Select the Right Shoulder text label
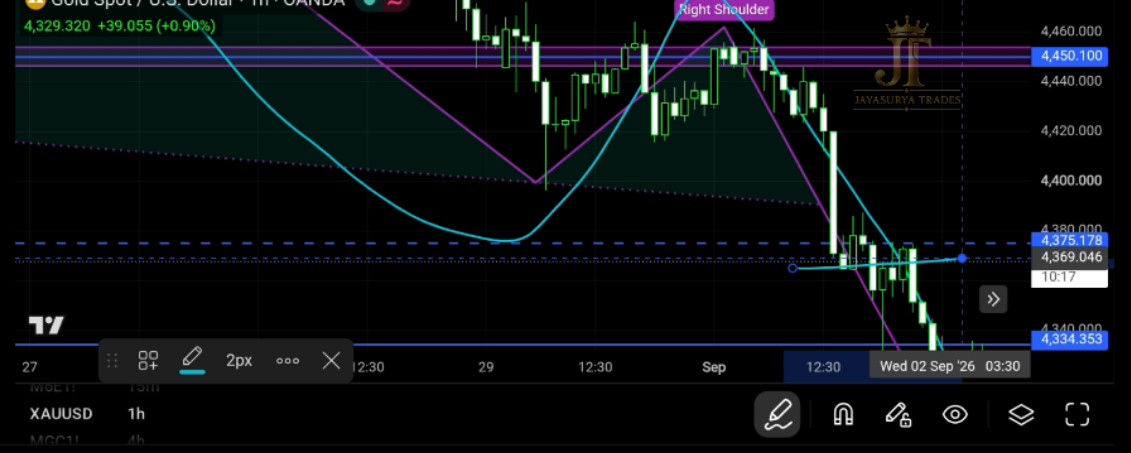This screenshot has width=1131, height=453. coord(725,10)
